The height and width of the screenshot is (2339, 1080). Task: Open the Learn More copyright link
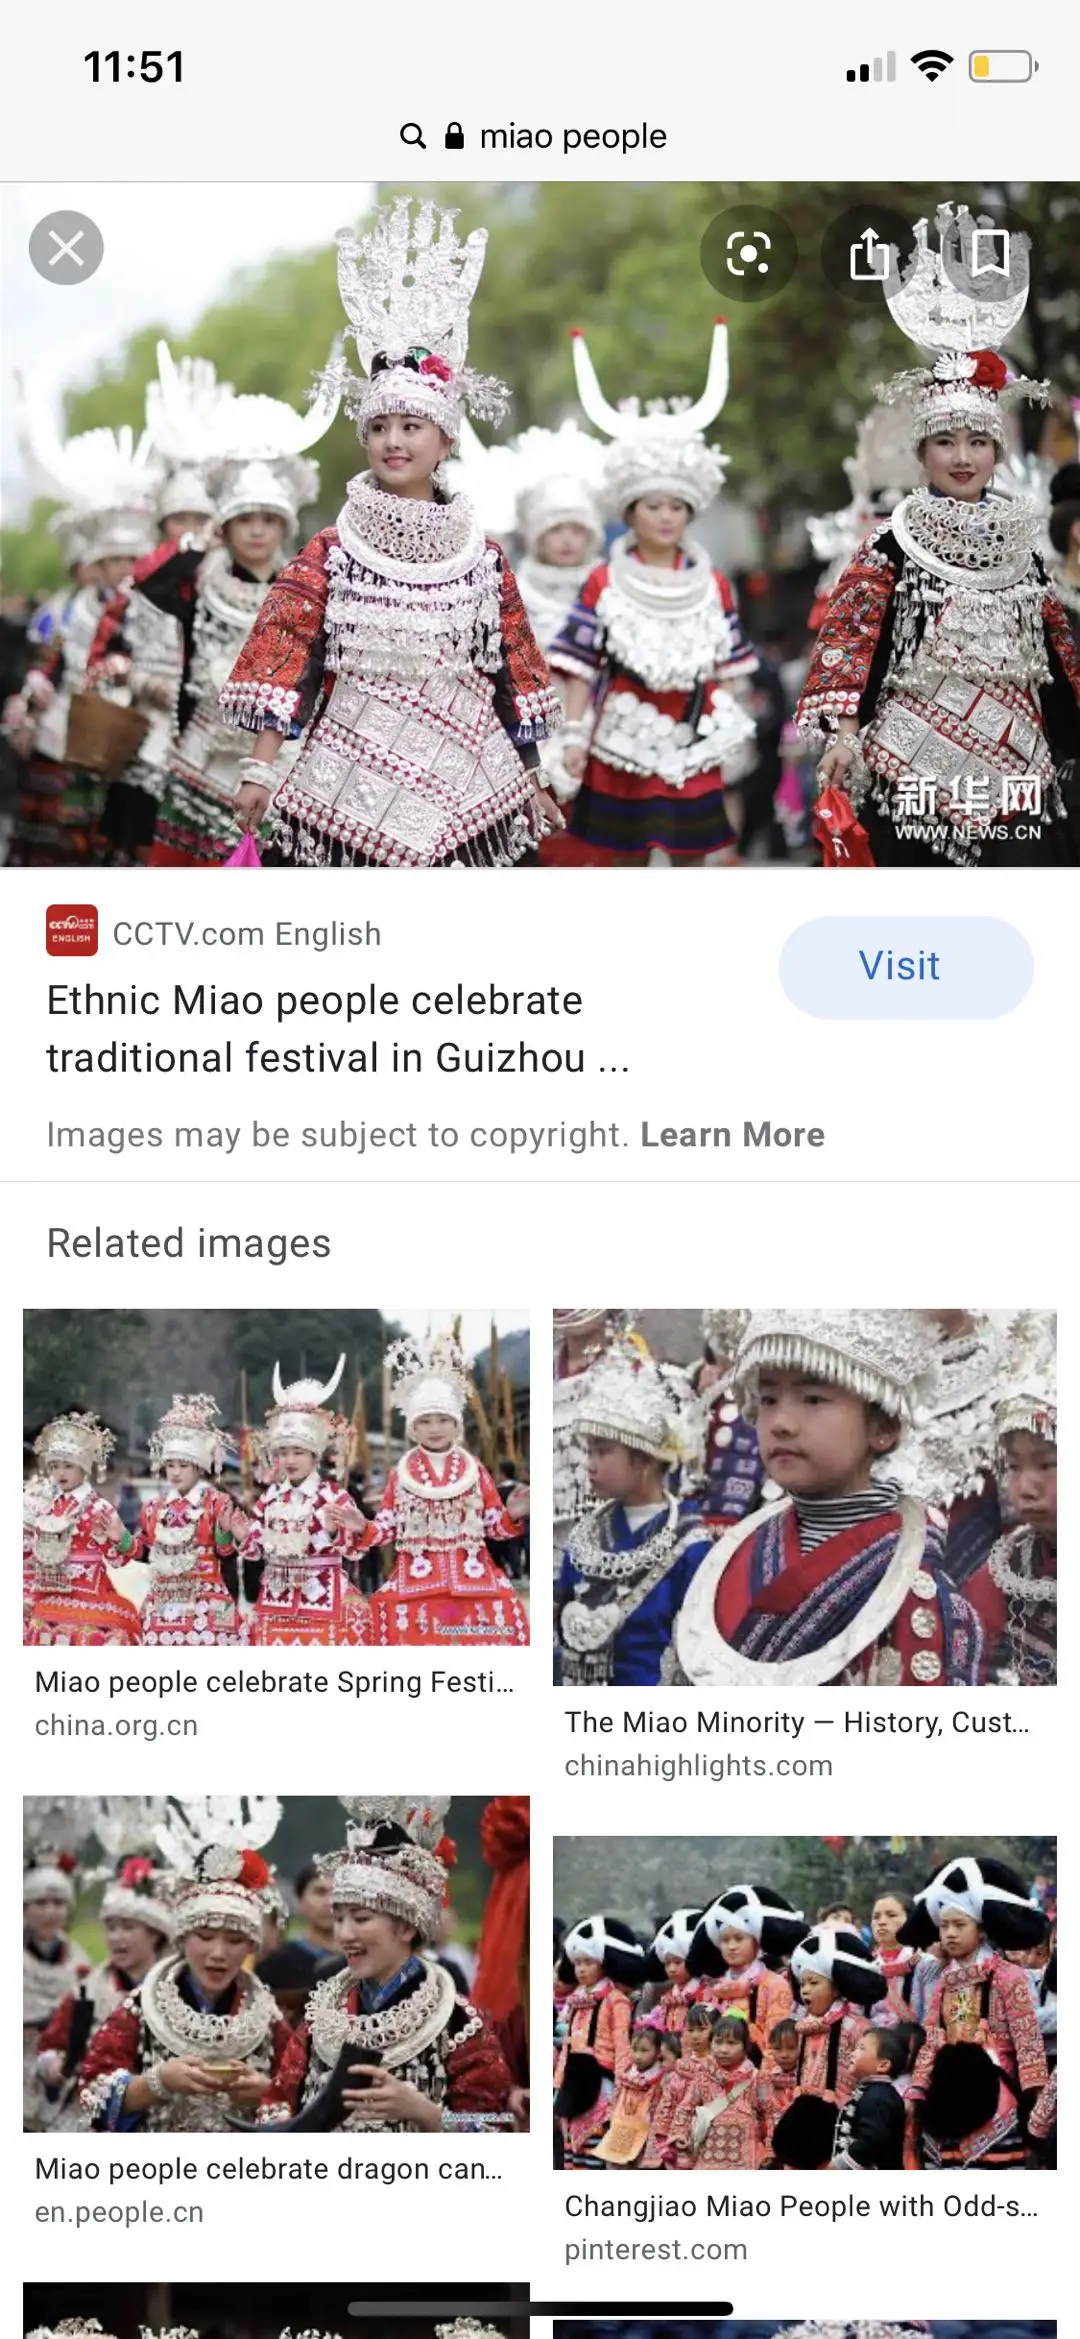[732, 1135]
